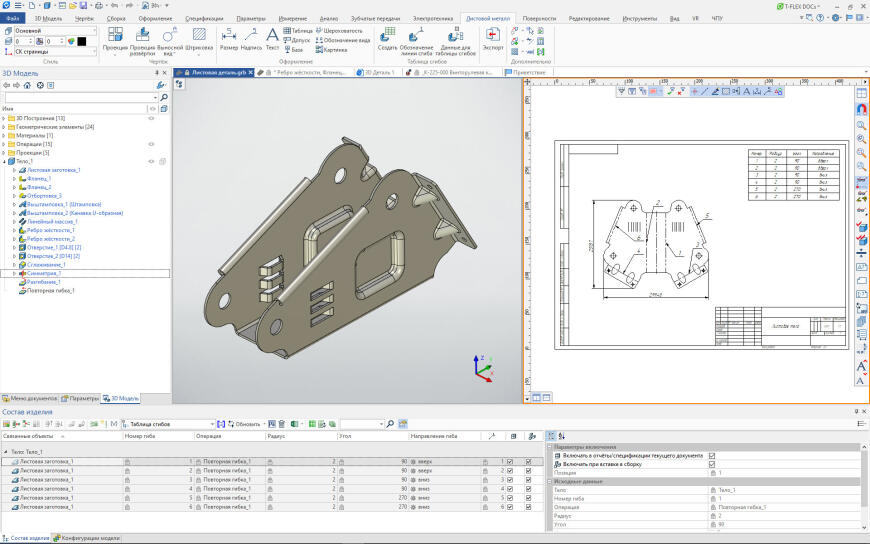Click the black color swatch in Стиль

click(x=81, y=41)
